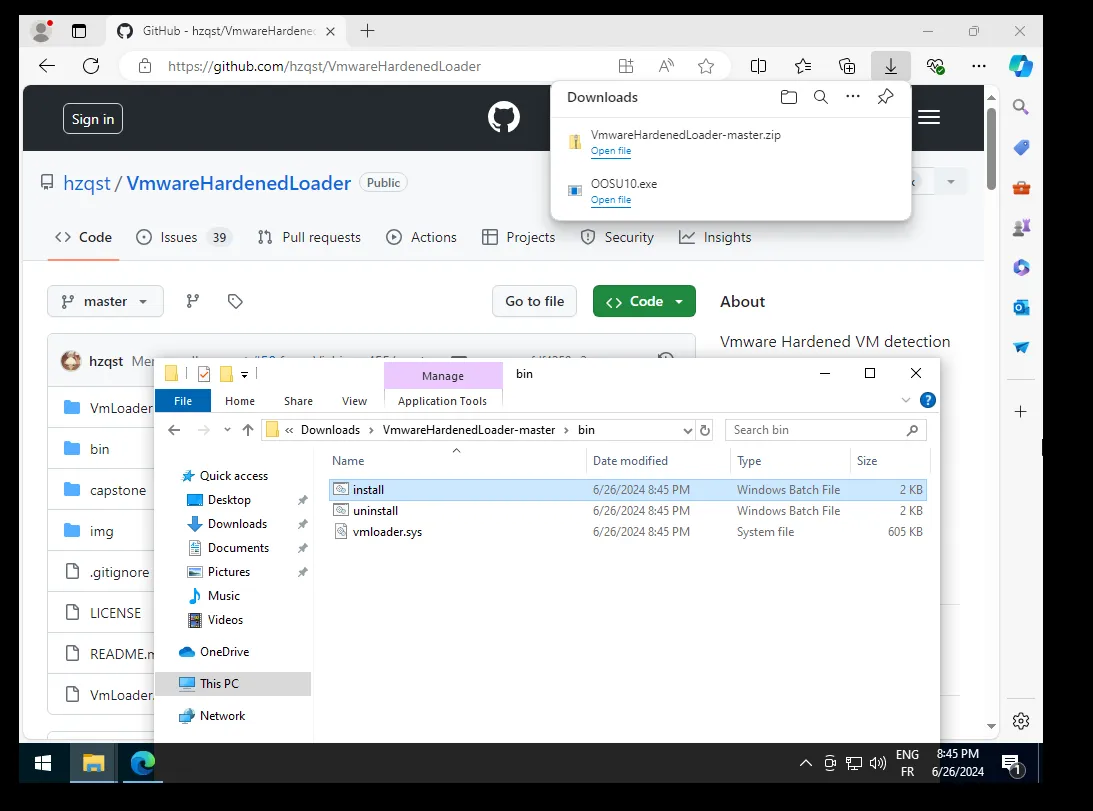Open the View ribbon tab
This screenshot has width=1093, height=811.
point(354,401)
